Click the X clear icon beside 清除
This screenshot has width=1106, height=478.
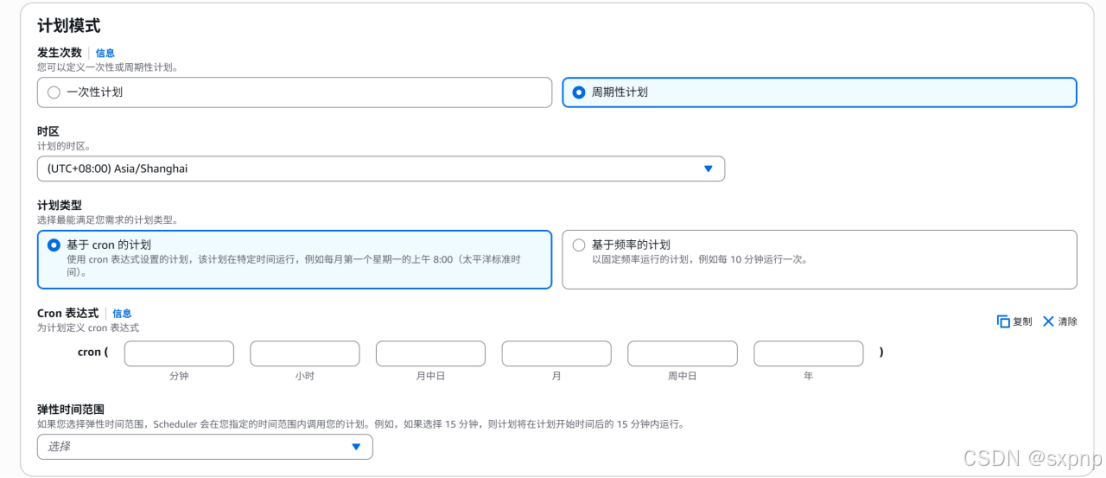point(1048,321)
